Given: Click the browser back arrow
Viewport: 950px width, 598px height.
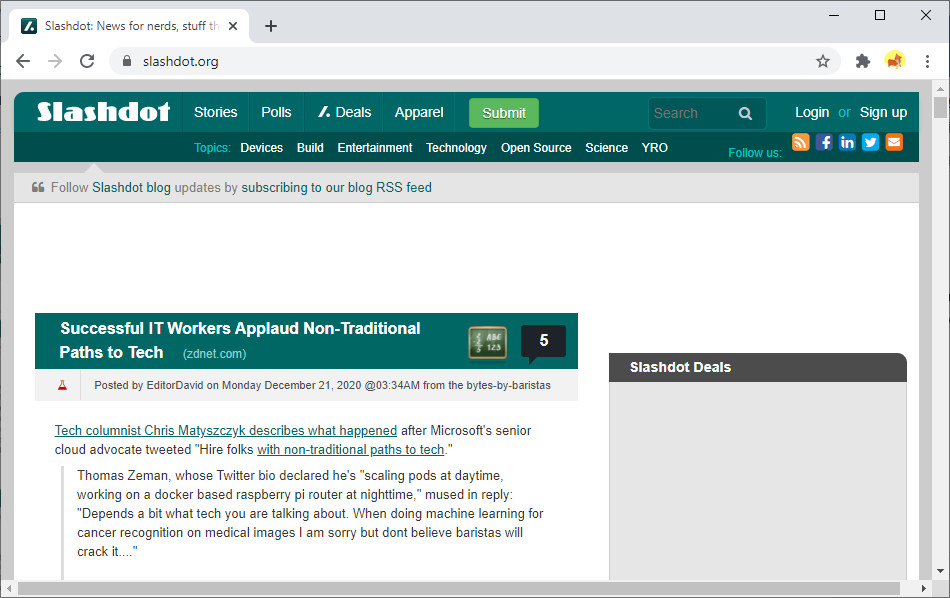Looking at the screenshot, I should [x=23, y=61].
